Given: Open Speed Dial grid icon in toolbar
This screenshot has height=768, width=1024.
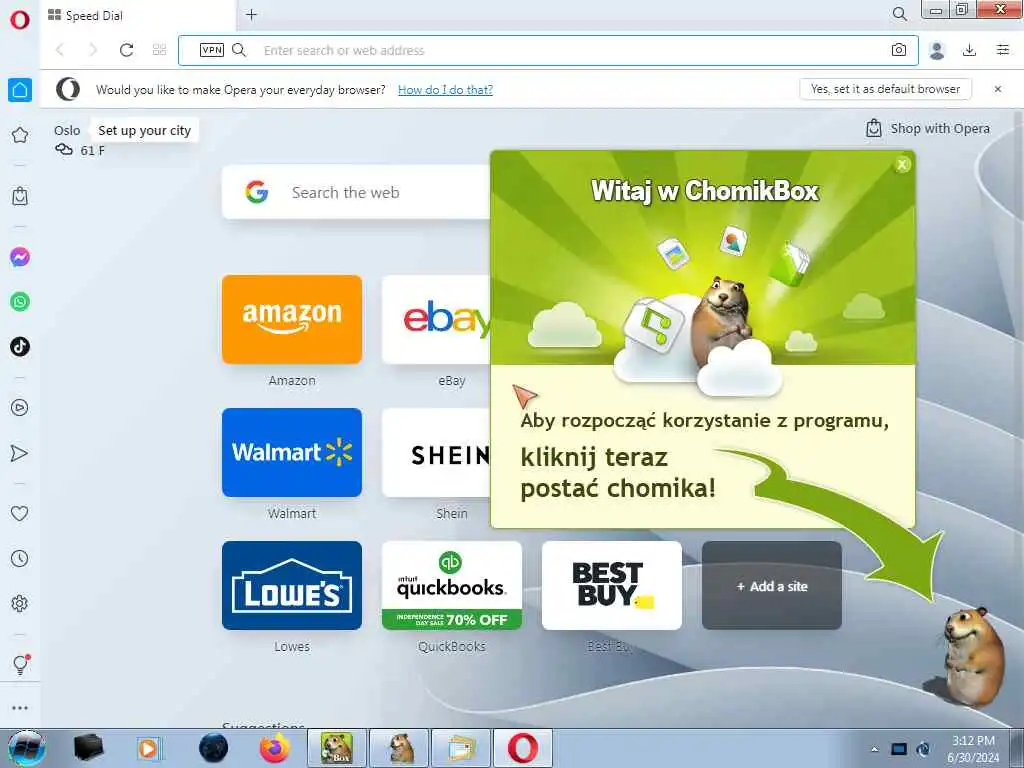Looking at the screenshot, I should (x=159, y=50).
